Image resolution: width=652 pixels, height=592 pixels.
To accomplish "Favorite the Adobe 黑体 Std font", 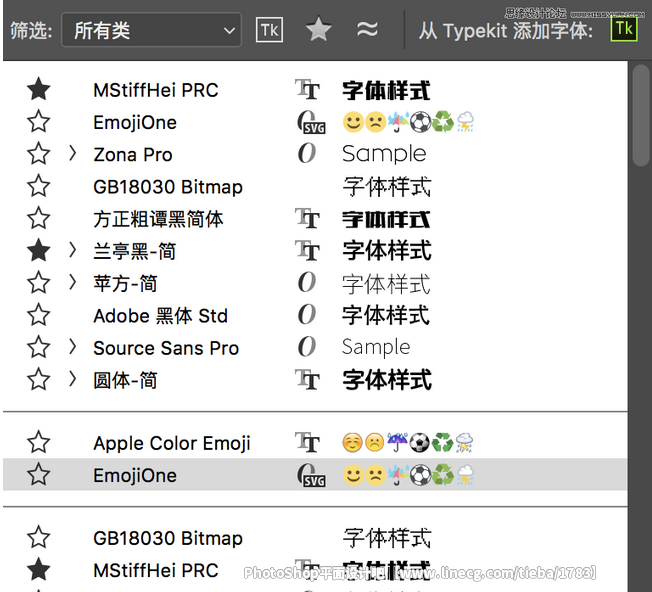I will [39, 315].
